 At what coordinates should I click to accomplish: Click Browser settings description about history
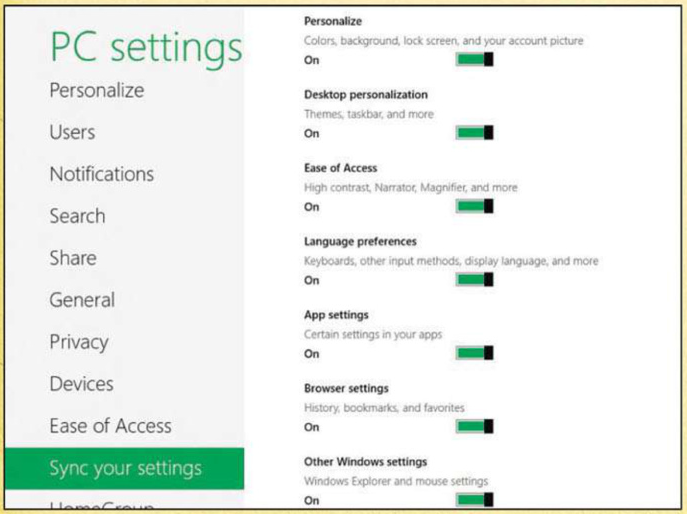pos(384,408)
